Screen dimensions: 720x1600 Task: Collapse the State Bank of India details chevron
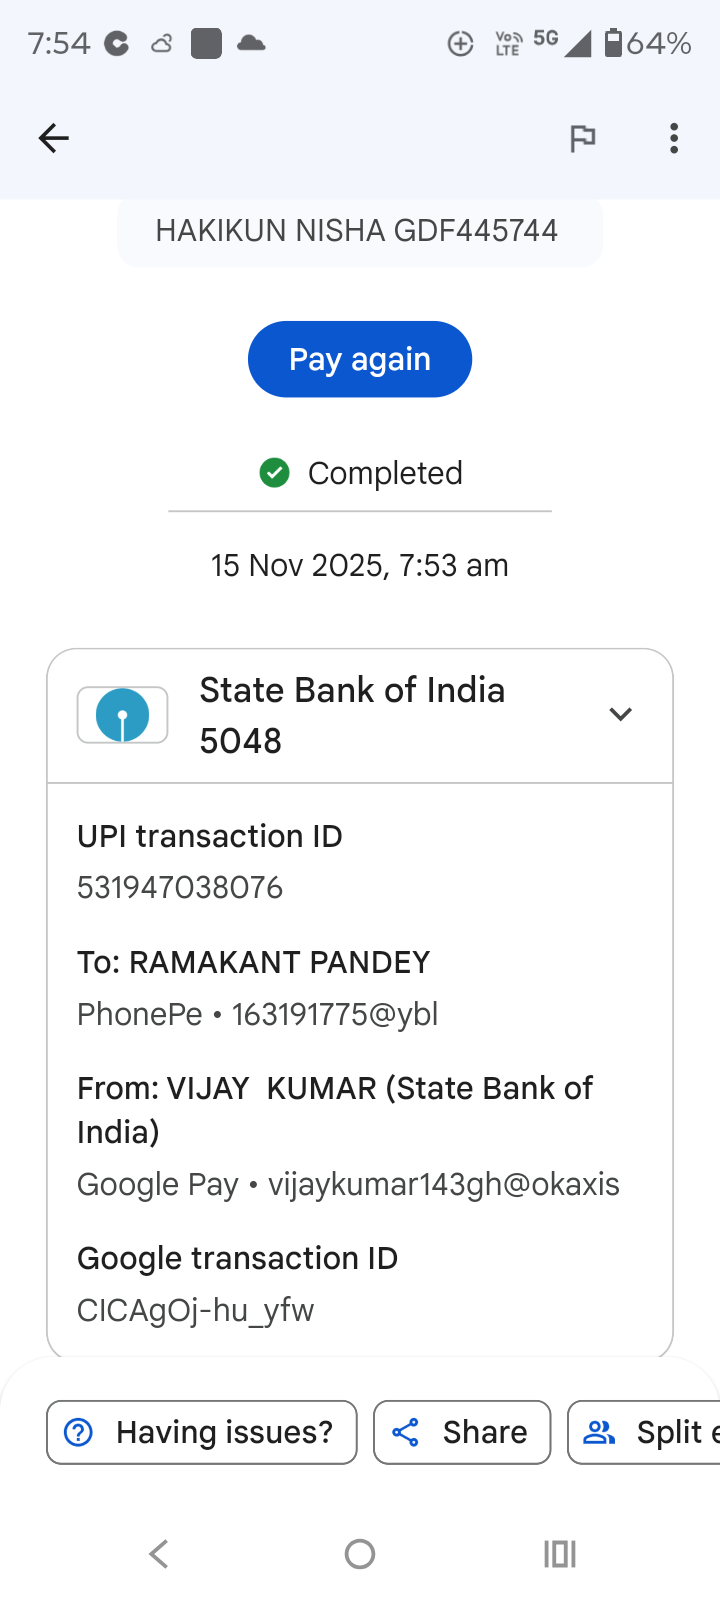(620, 714)
